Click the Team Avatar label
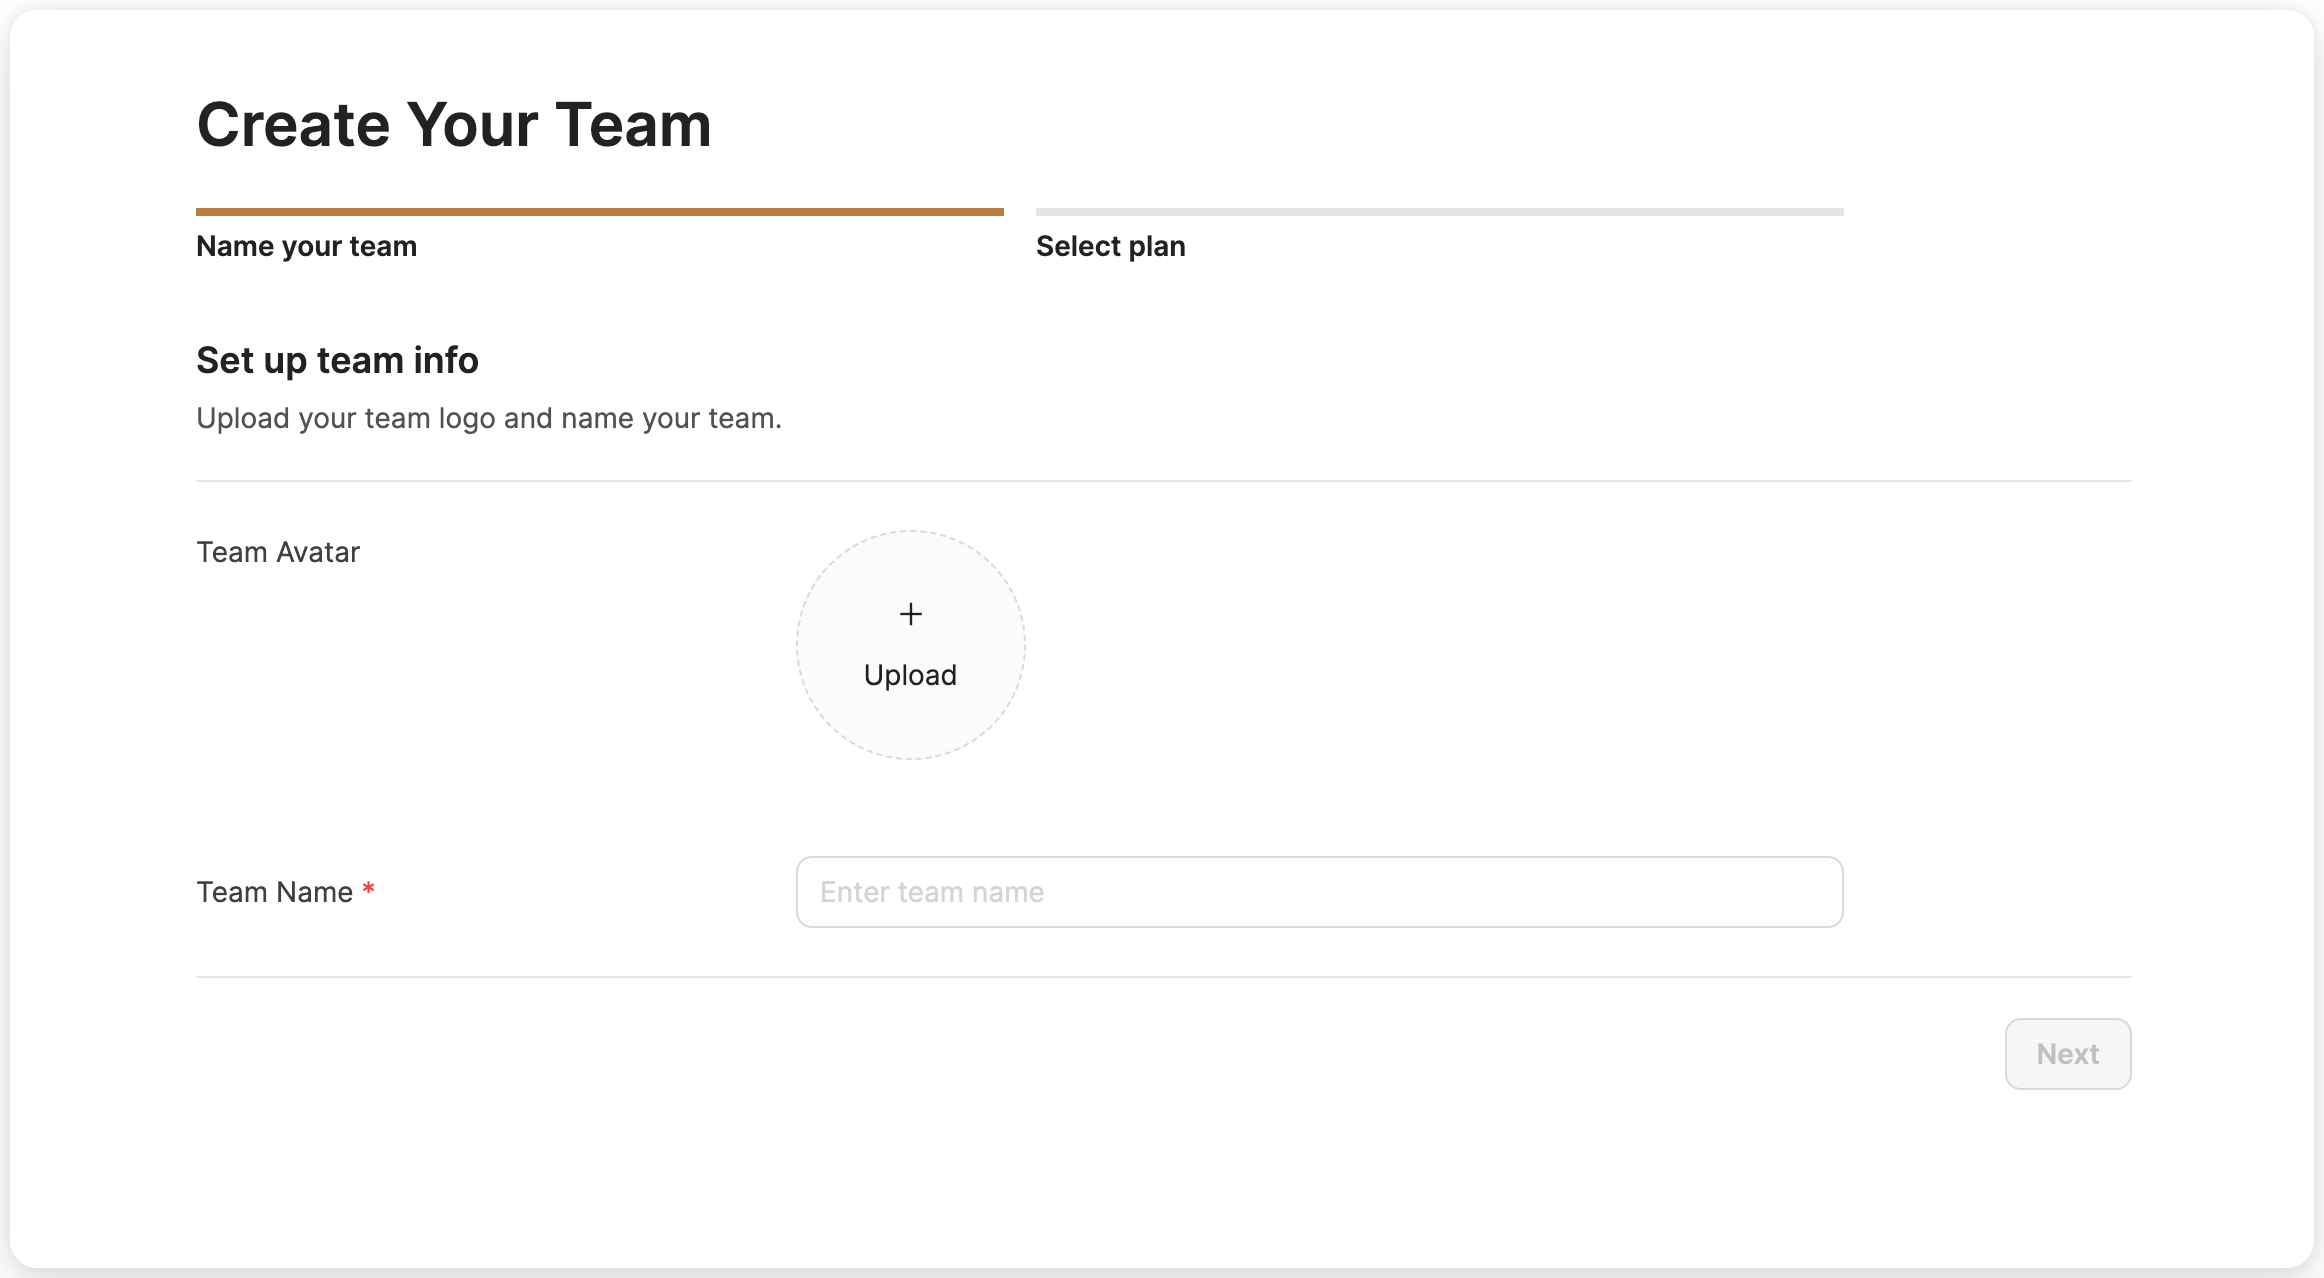Image resolution: width=2324 pixels, height=1278 pixels. tap(278, 552)
